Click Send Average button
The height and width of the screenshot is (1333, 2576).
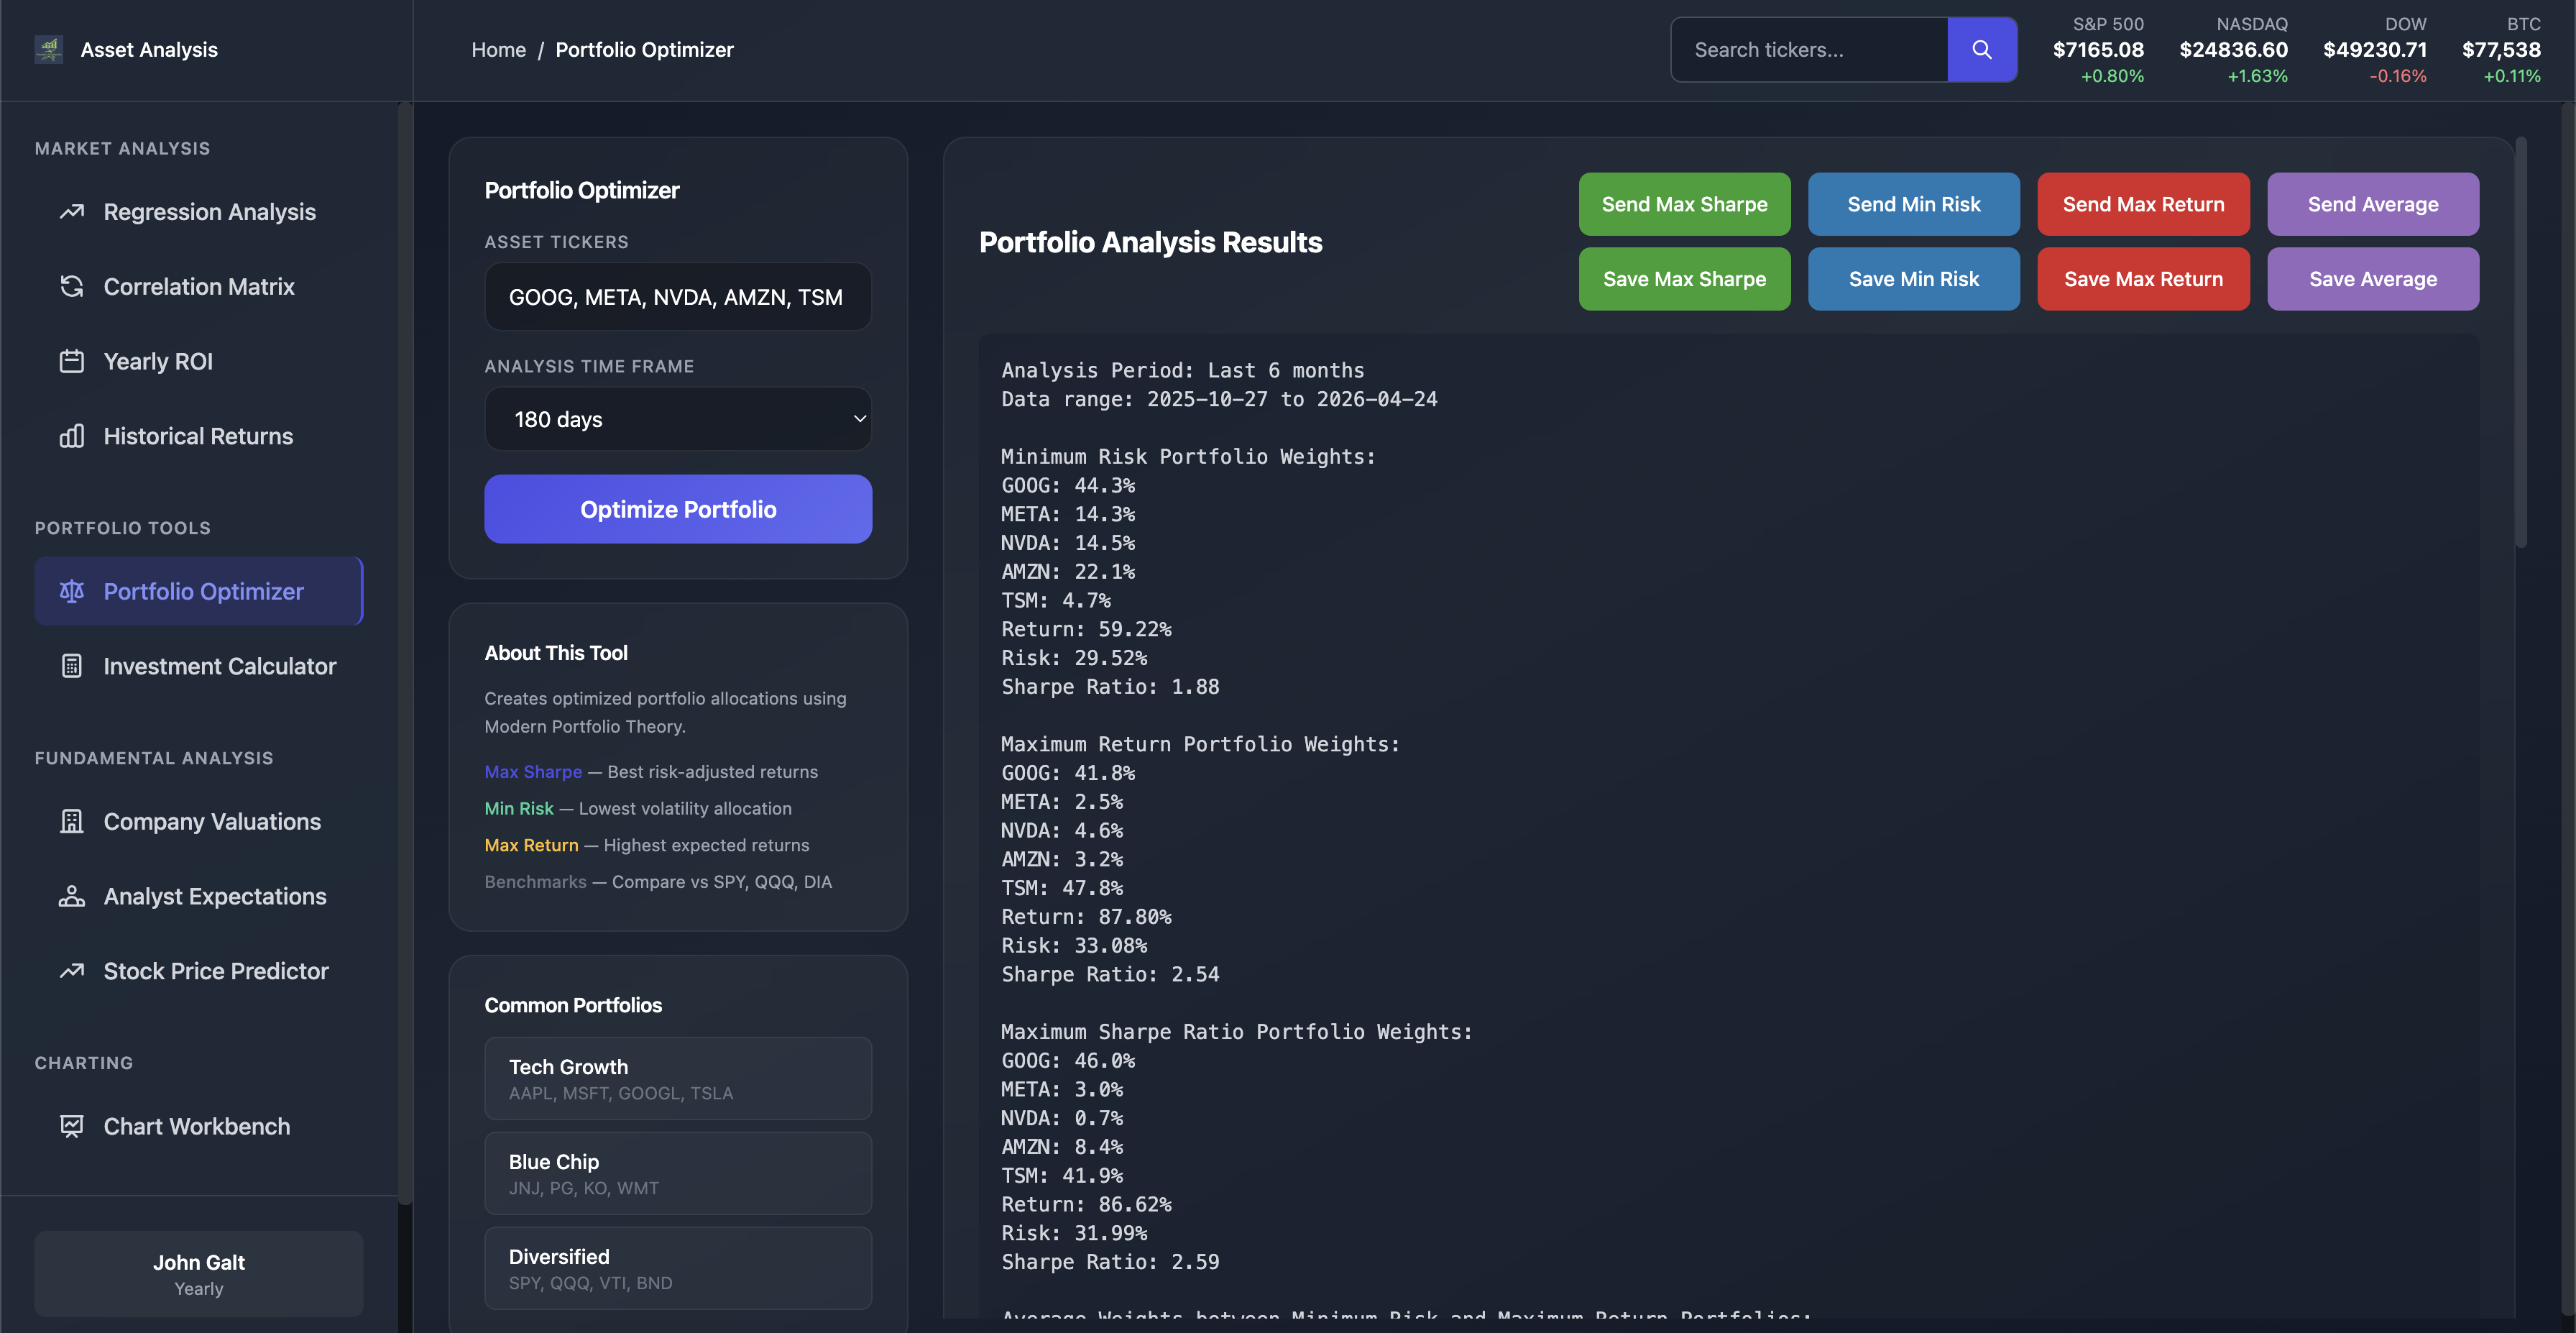click(2372, 204)
